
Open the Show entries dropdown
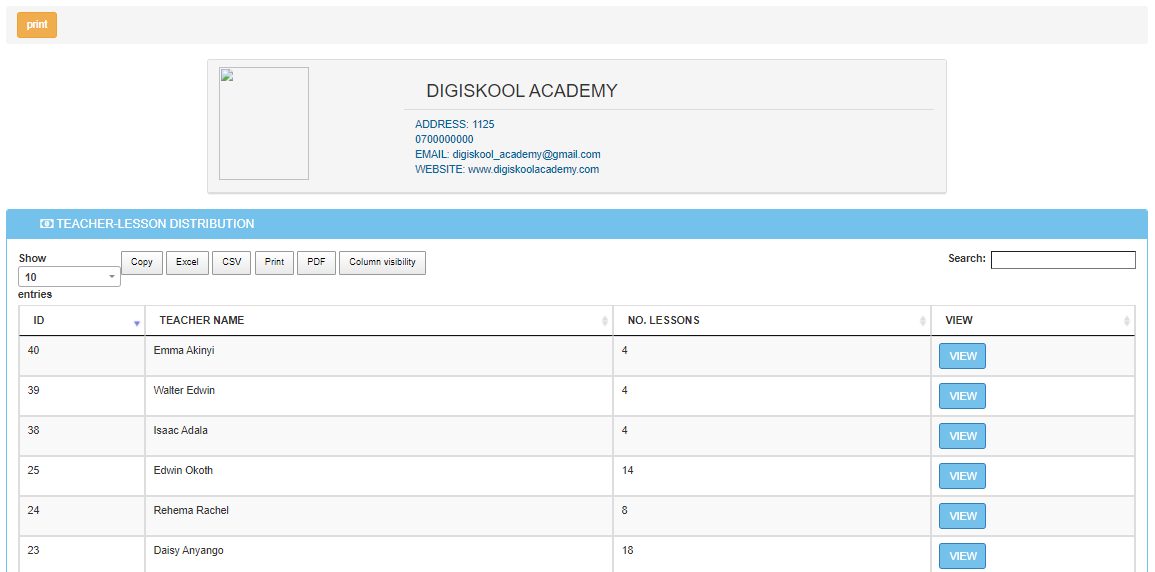(x=69, y=277)
